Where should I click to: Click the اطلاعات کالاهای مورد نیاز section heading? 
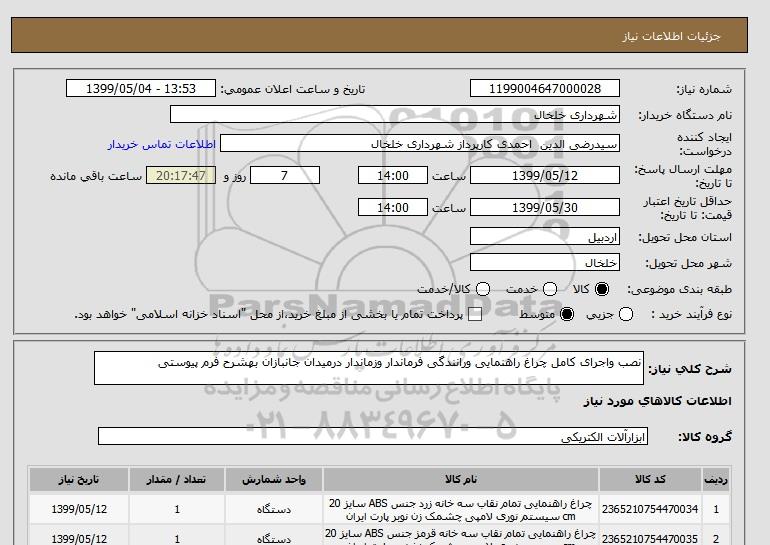point(658,401)
